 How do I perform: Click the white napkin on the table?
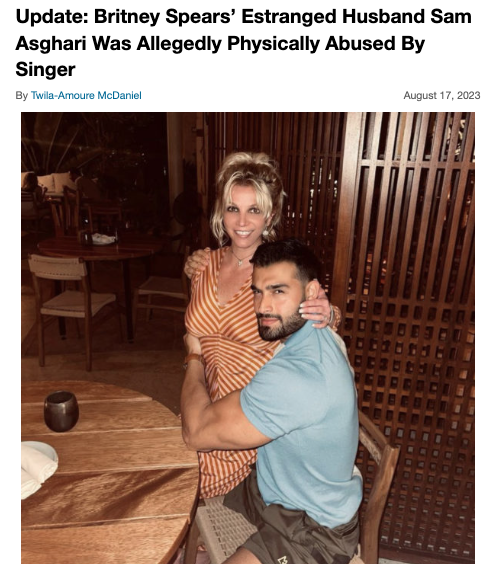click(38, 468)
